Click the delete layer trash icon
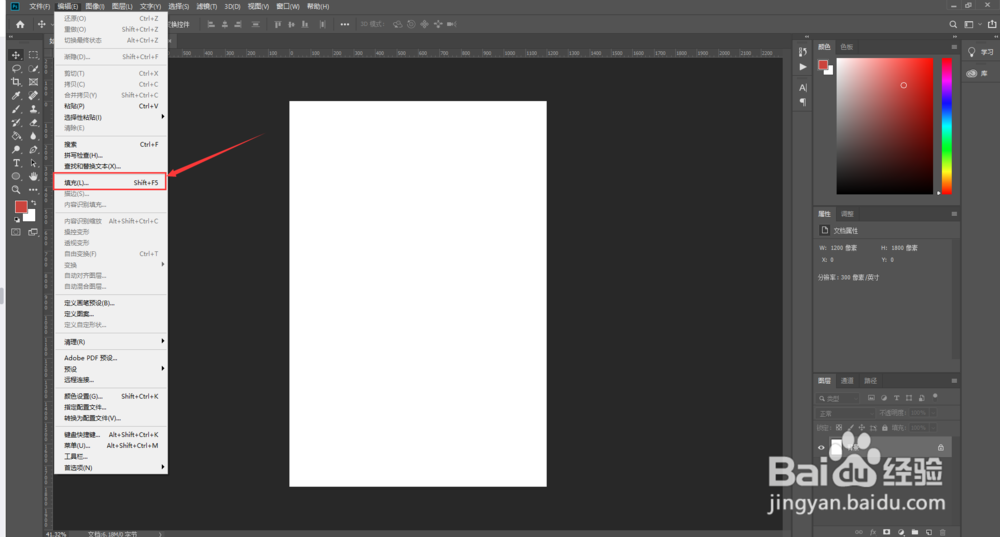The height and width of the screenshot is (537, 1000). (943, 532)
